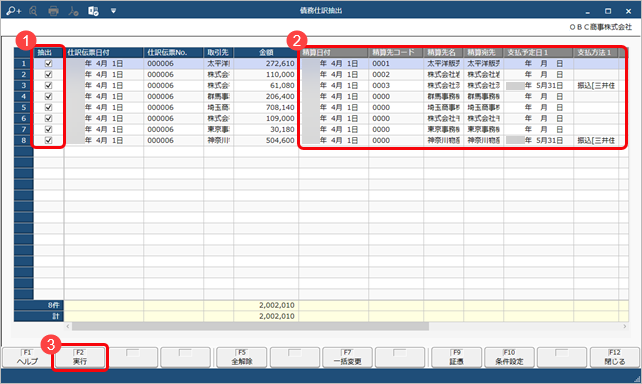The width and height of the screenshot is (642, 384).
Task: Click the 群馬事 cell in 取引先 column
Action: point(218,97)
